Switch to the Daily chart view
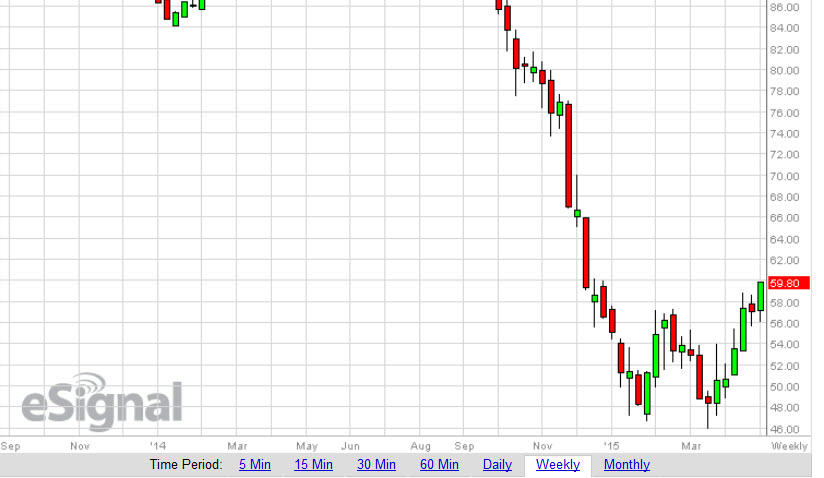This screenshot has width=824, height=478. pyautogui.click(x=497, y=465)
